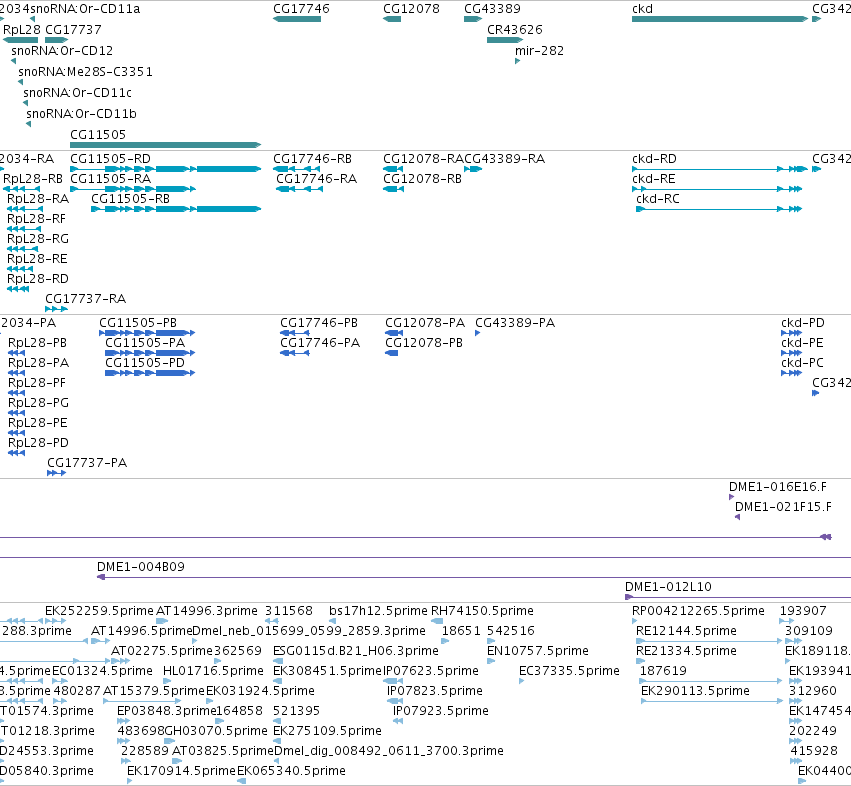Image resolution: width=851 pixels, height=786 pixels.
Task: Click protein CG17737-PA label
Action: (x=87, y=462)
